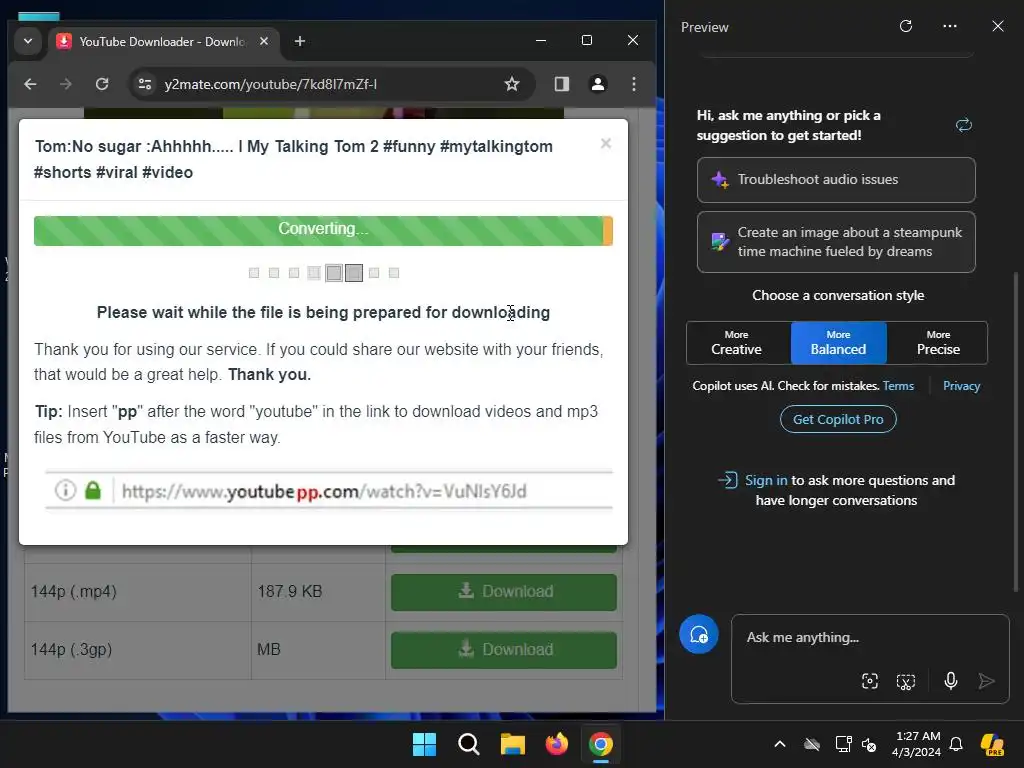Reload the y2mate page

tap(102, 84)
